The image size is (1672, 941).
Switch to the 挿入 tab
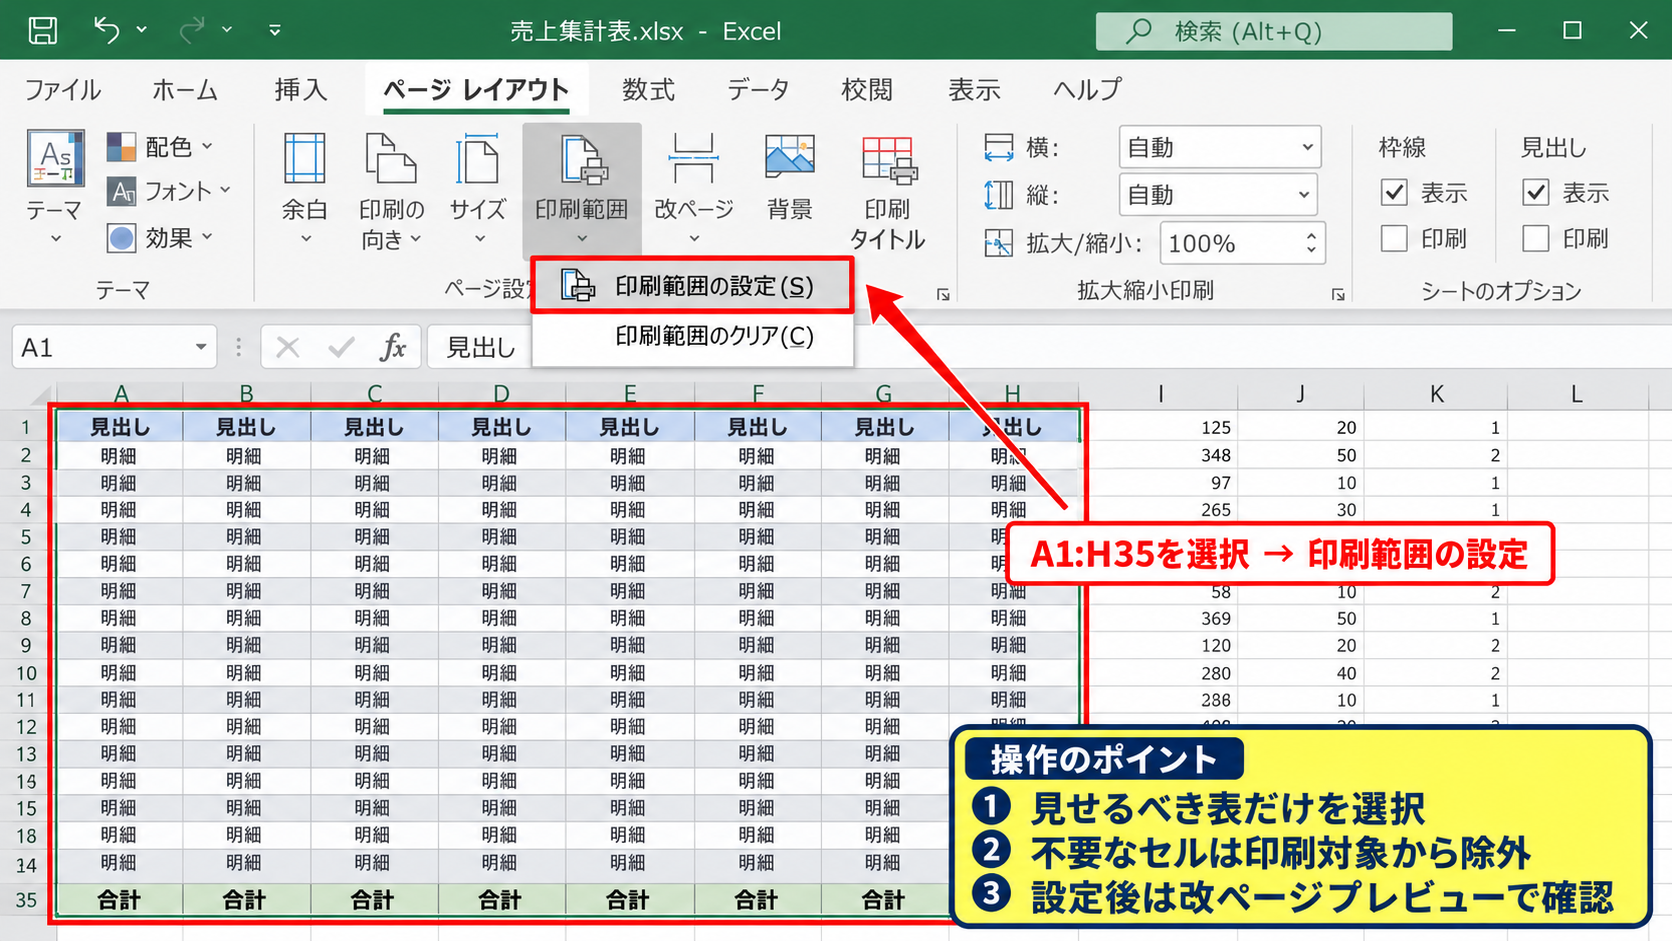point(301,90)
